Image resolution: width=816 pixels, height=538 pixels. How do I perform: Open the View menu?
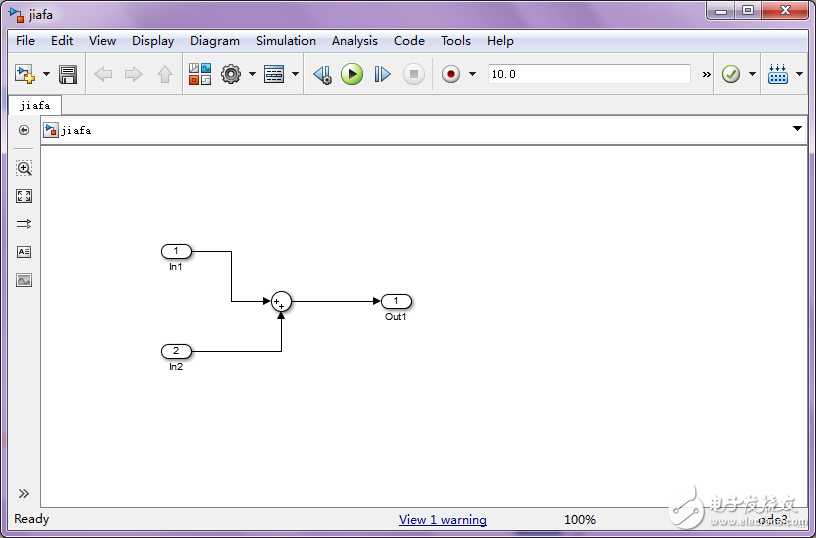(102, 41)
